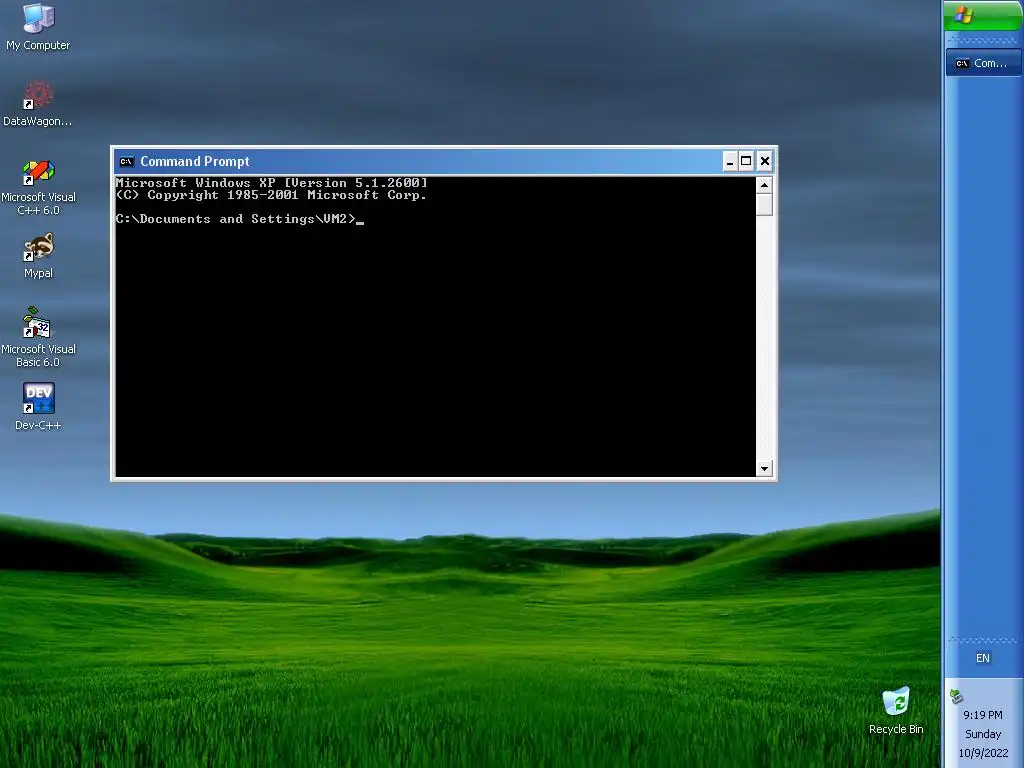Click the Command Prompt scroll-up arrow
Image resolution: width=1024 pixels, height=768 pixels.
(764, 185)
